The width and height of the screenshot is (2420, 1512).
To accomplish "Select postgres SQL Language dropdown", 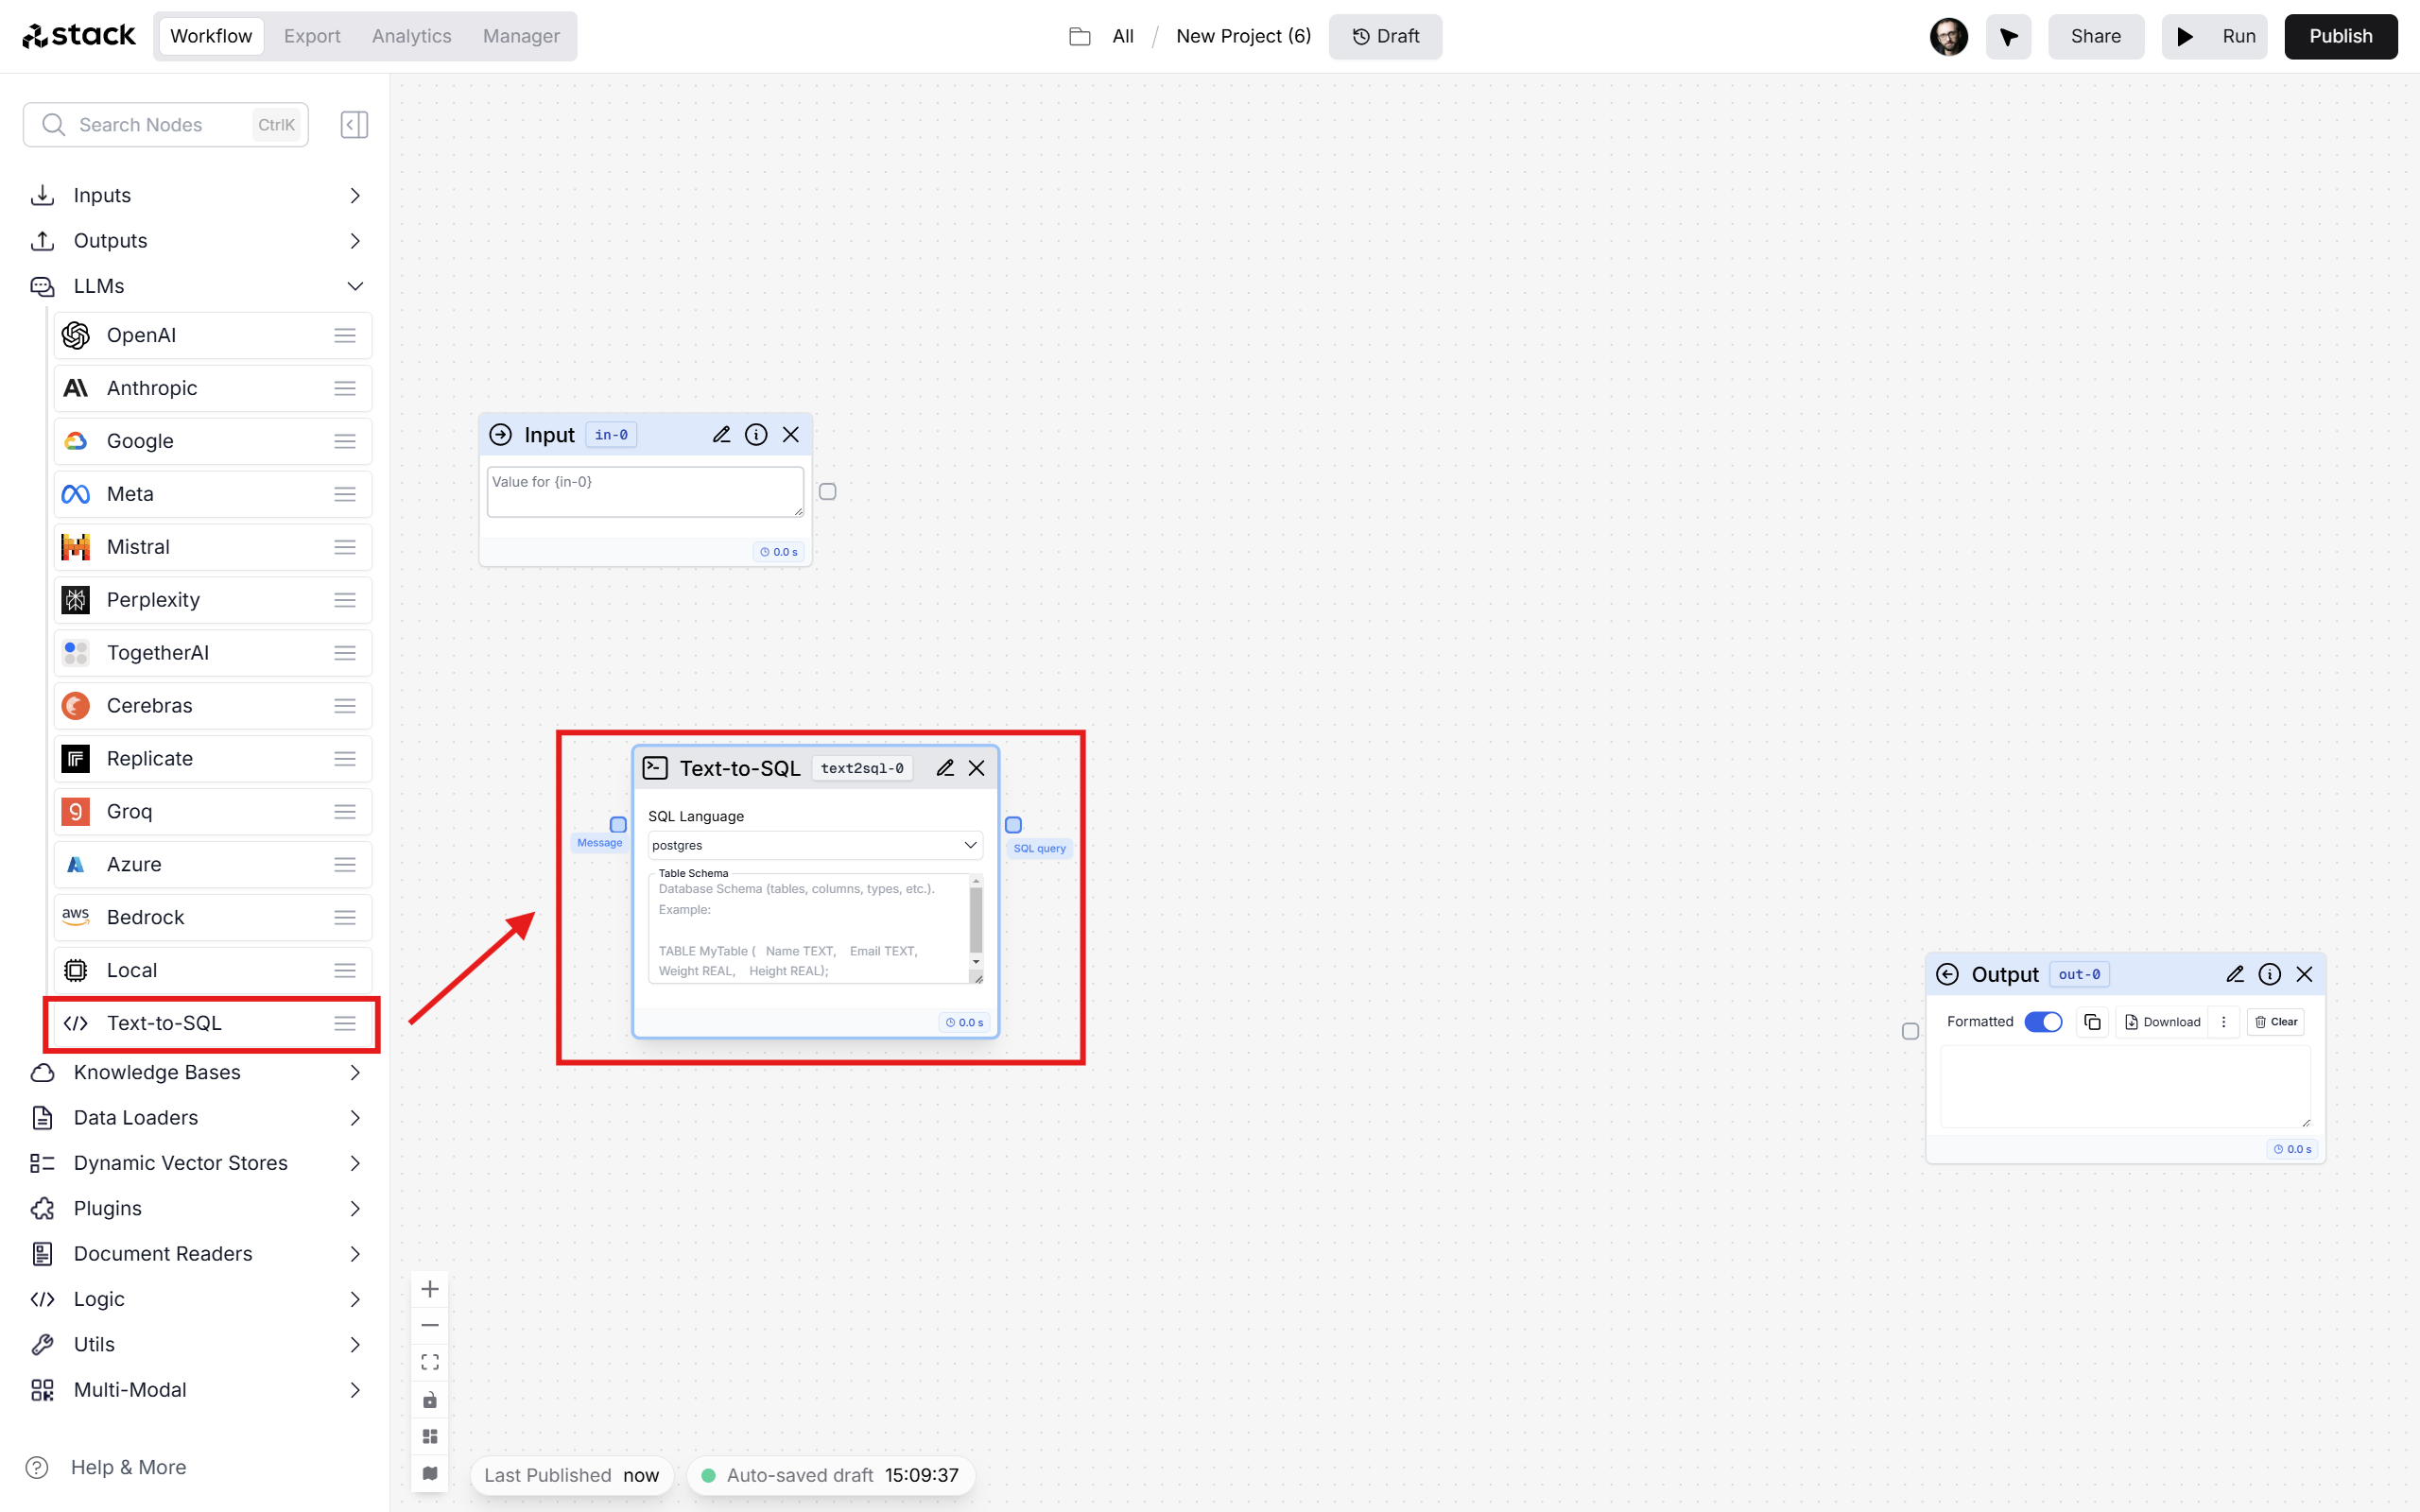I will click(812, 845).
